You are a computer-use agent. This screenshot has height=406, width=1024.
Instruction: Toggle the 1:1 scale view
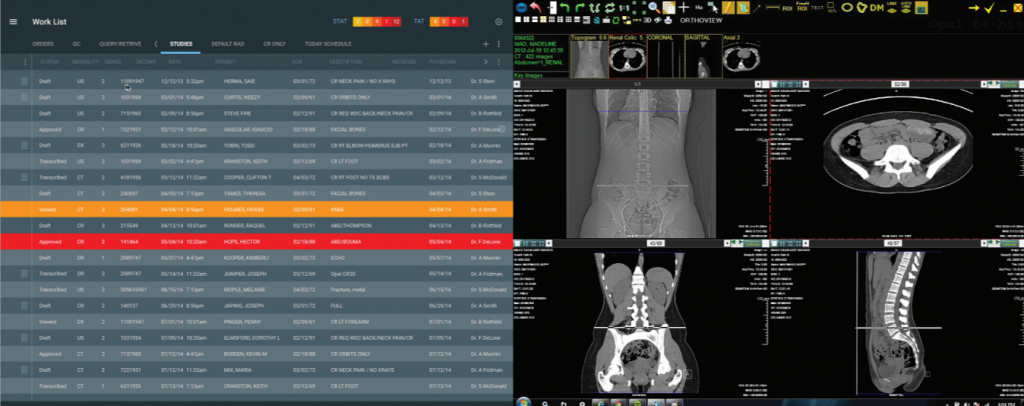pyautogui.click(x=625, y=8)
